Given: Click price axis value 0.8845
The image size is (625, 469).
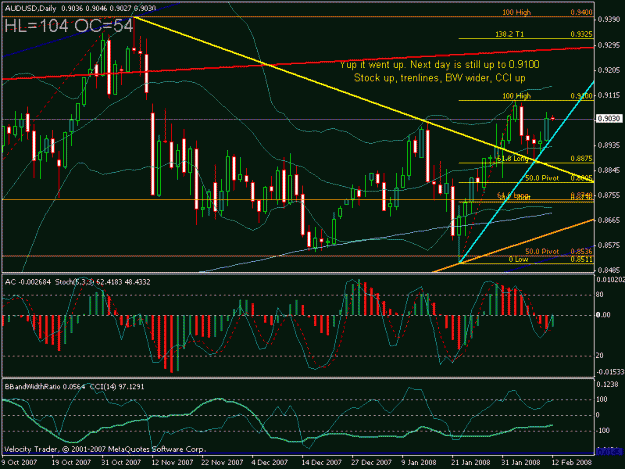Looking at the screenshot, I should point(610,170).
